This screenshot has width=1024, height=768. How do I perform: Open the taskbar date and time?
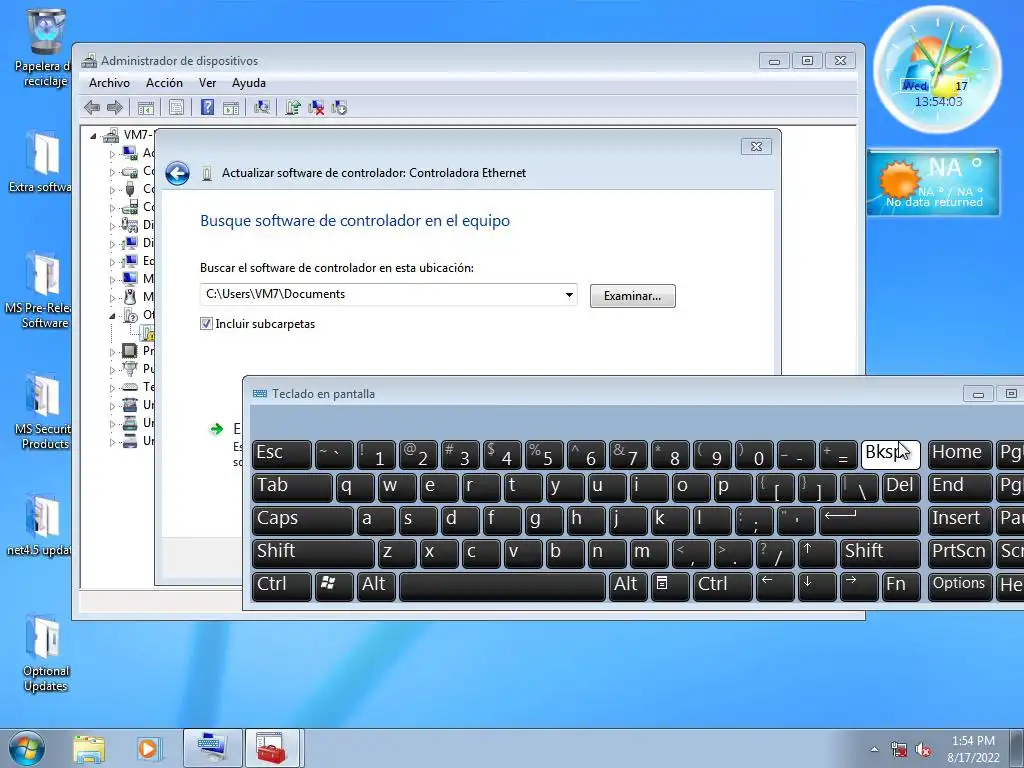pyautogui.click(x=973, y=749)
